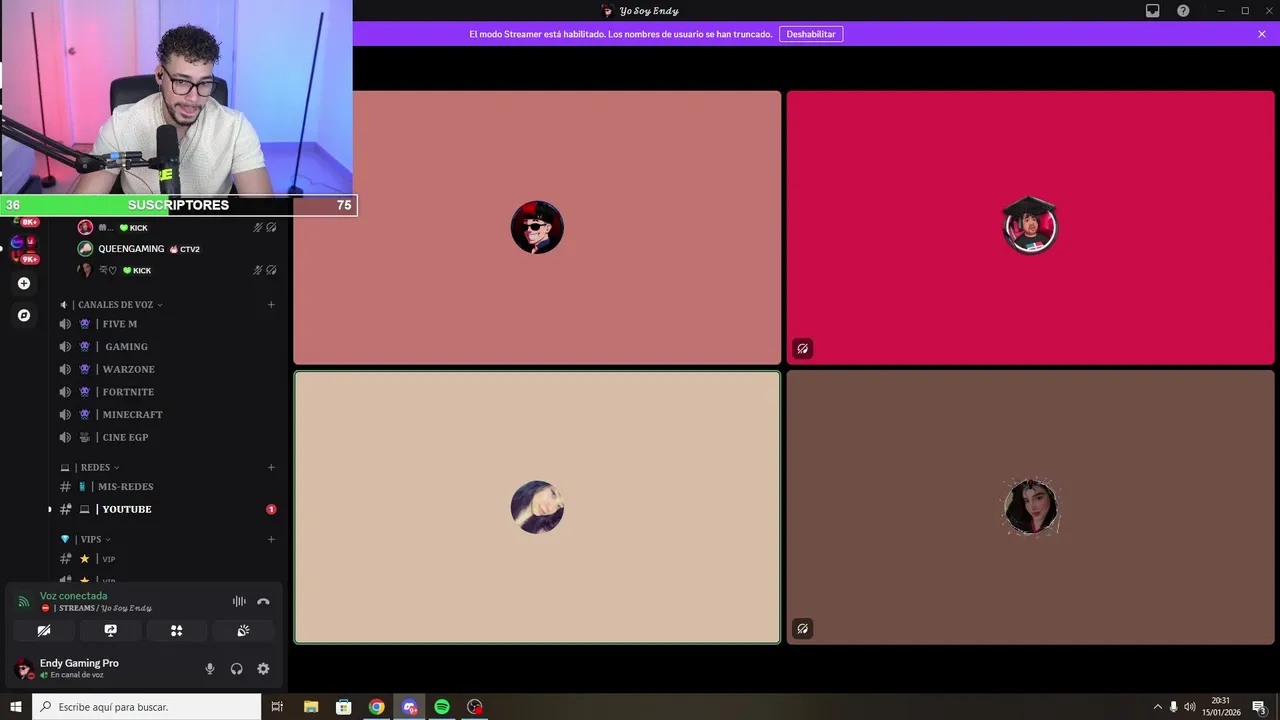
Task: Open the MIS-REDES text channel
Action: [166, 486]
